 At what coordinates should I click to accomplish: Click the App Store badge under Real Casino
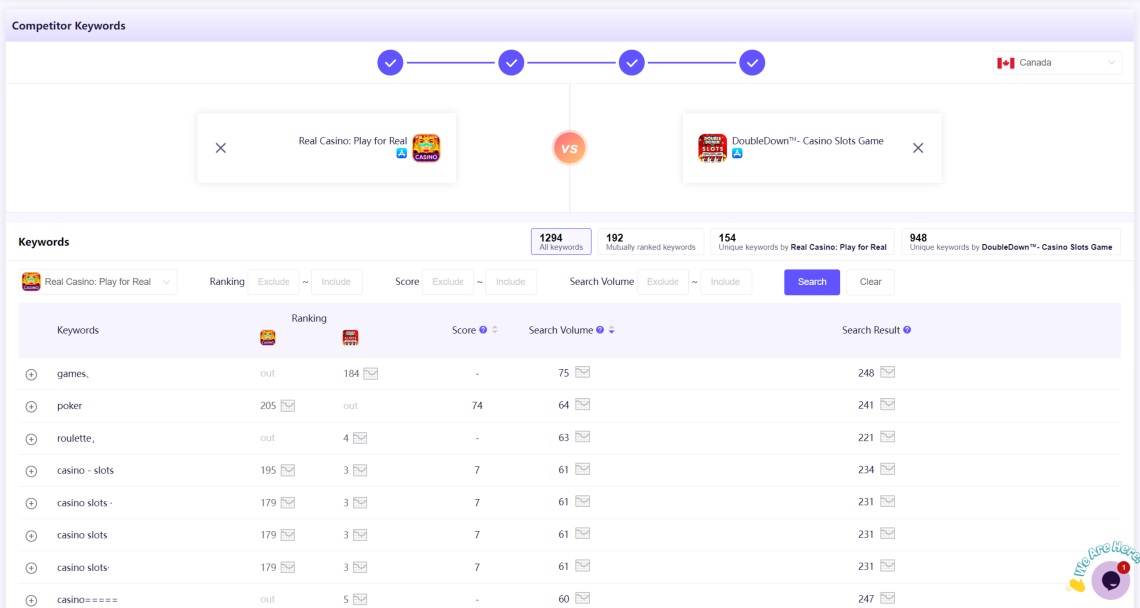(401, 153)
